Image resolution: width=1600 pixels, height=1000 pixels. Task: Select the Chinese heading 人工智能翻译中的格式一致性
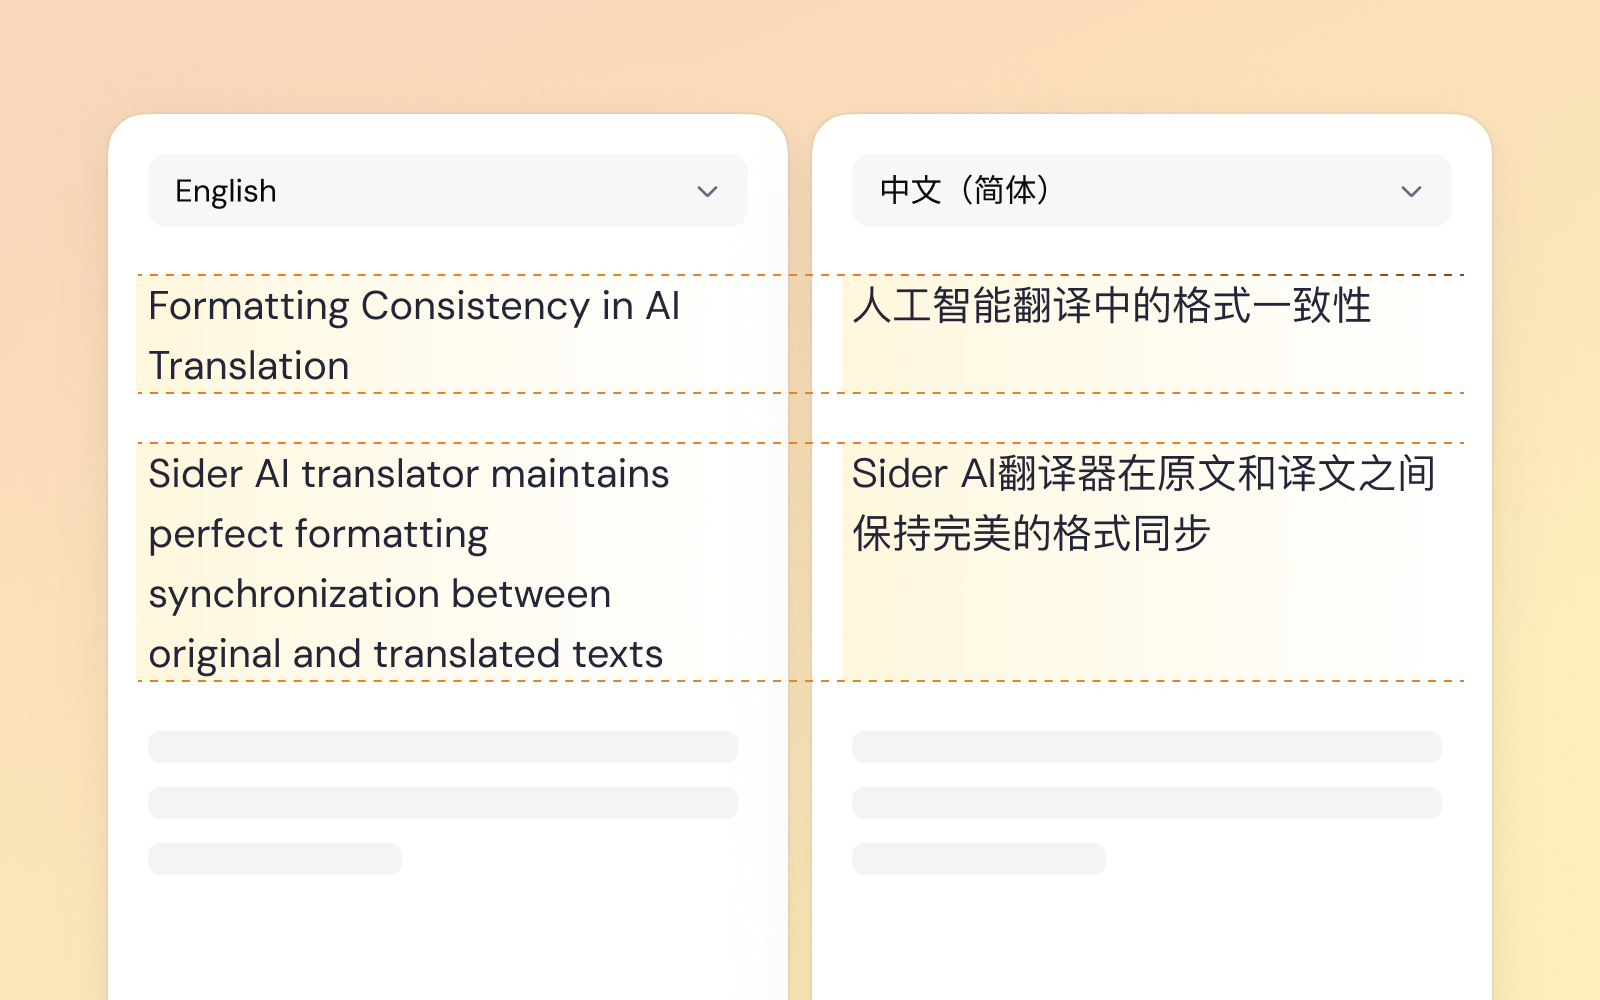point(1115,310)
